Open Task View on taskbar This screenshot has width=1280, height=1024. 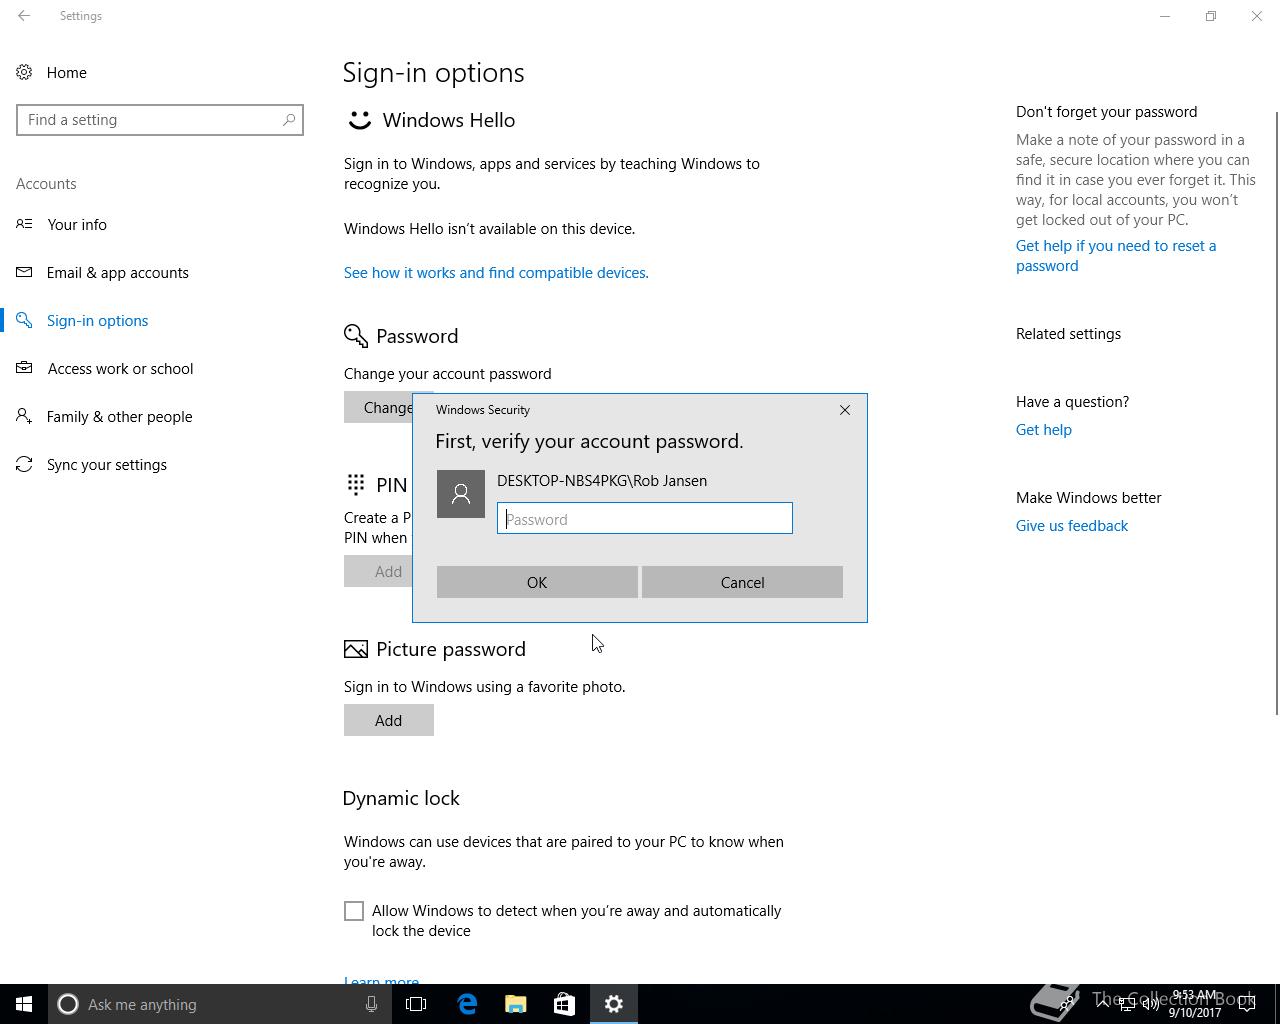(x=416, y=1004)
